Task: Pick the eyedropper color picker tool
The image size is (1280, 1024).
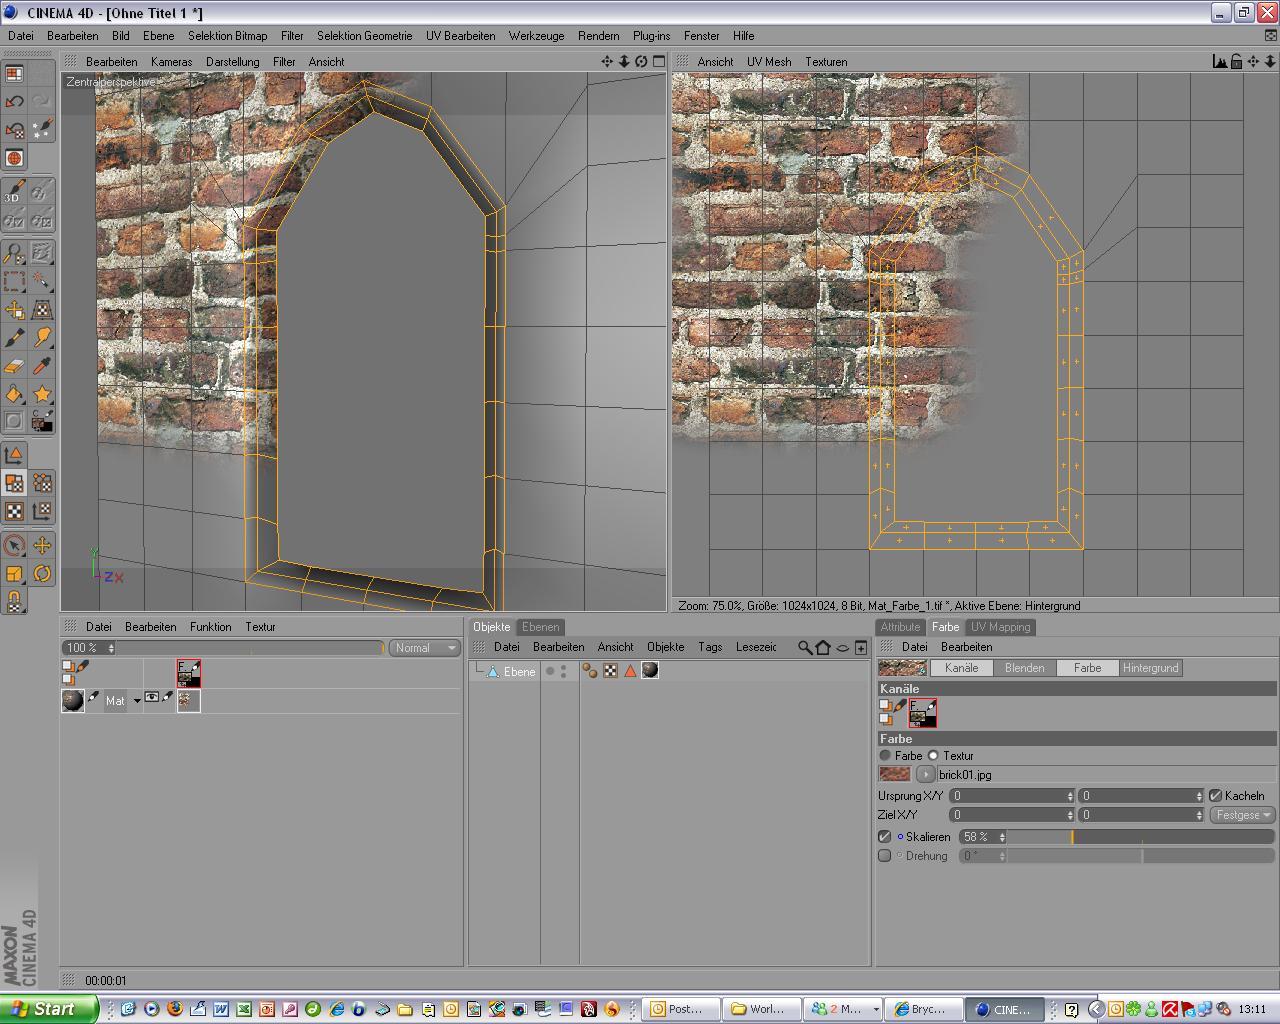Action: (x=42, y=366)
